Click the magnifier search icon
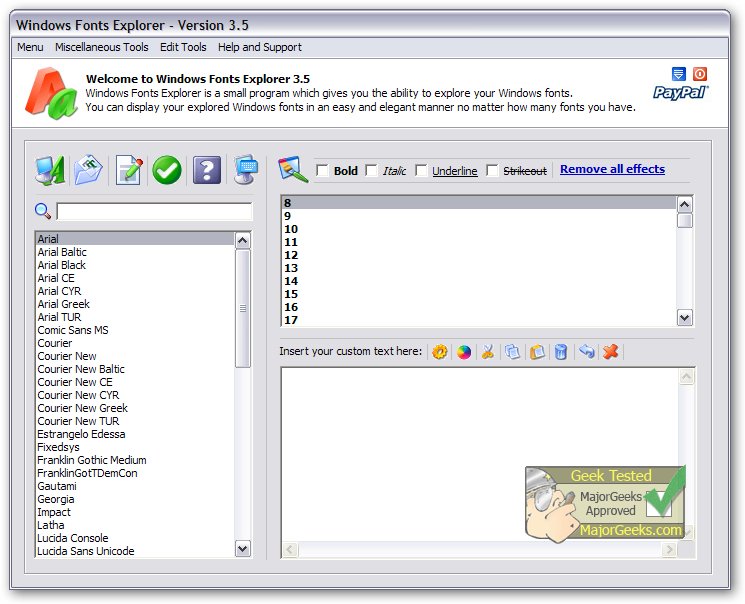Image resolution: width=745 pixels, height=604 pixels. tap(43, 211)
